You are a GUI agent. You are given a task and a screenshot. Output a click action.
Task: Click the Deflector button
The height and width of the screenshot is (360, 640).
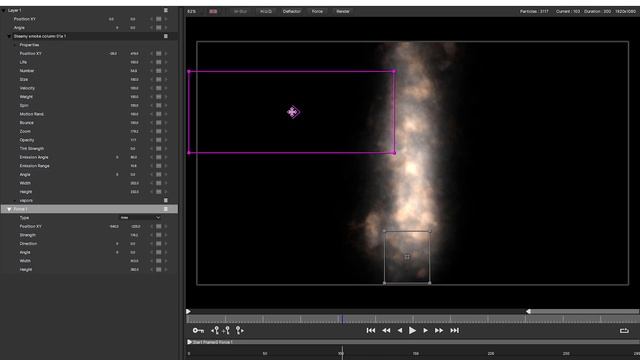(292, 11)
